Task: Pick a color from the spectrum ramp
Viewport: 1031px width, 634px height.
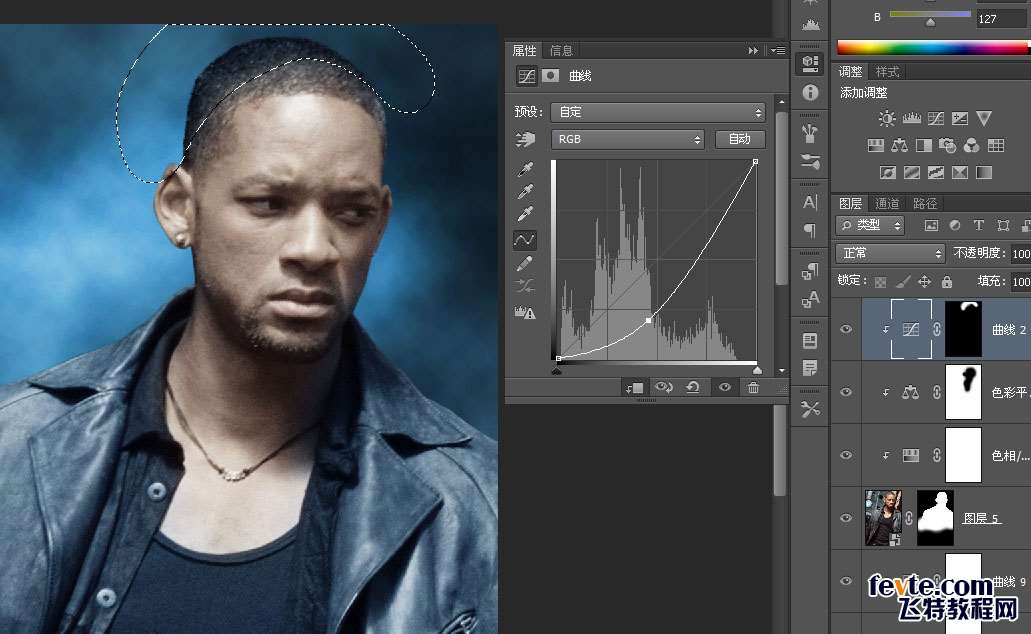Action: pos(934,47)
